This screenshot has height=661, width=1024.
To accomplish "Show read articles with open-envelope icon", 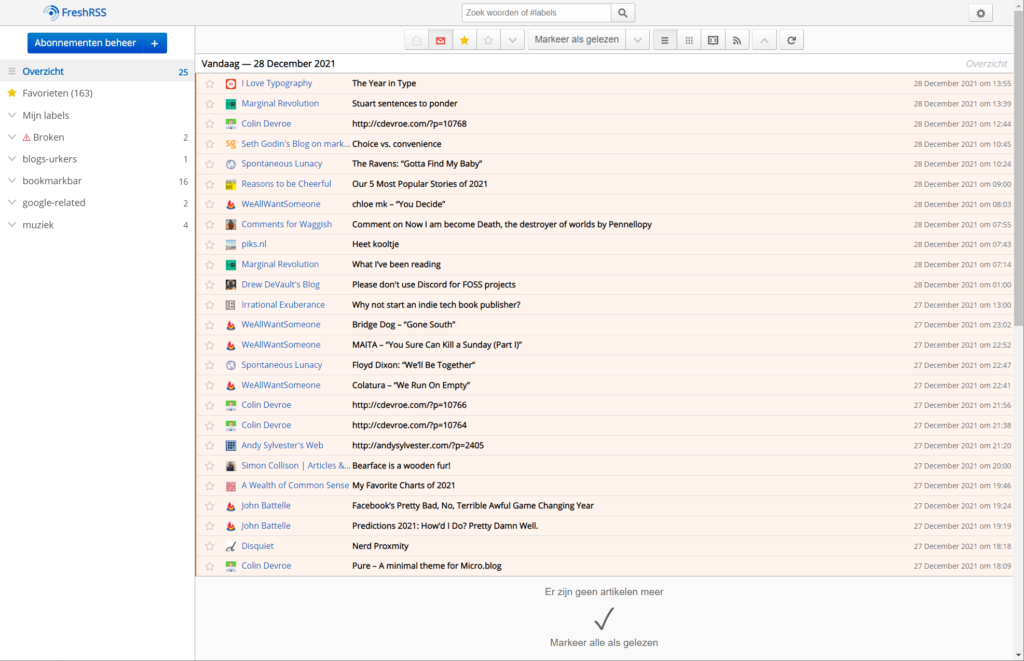I will 416,40.
